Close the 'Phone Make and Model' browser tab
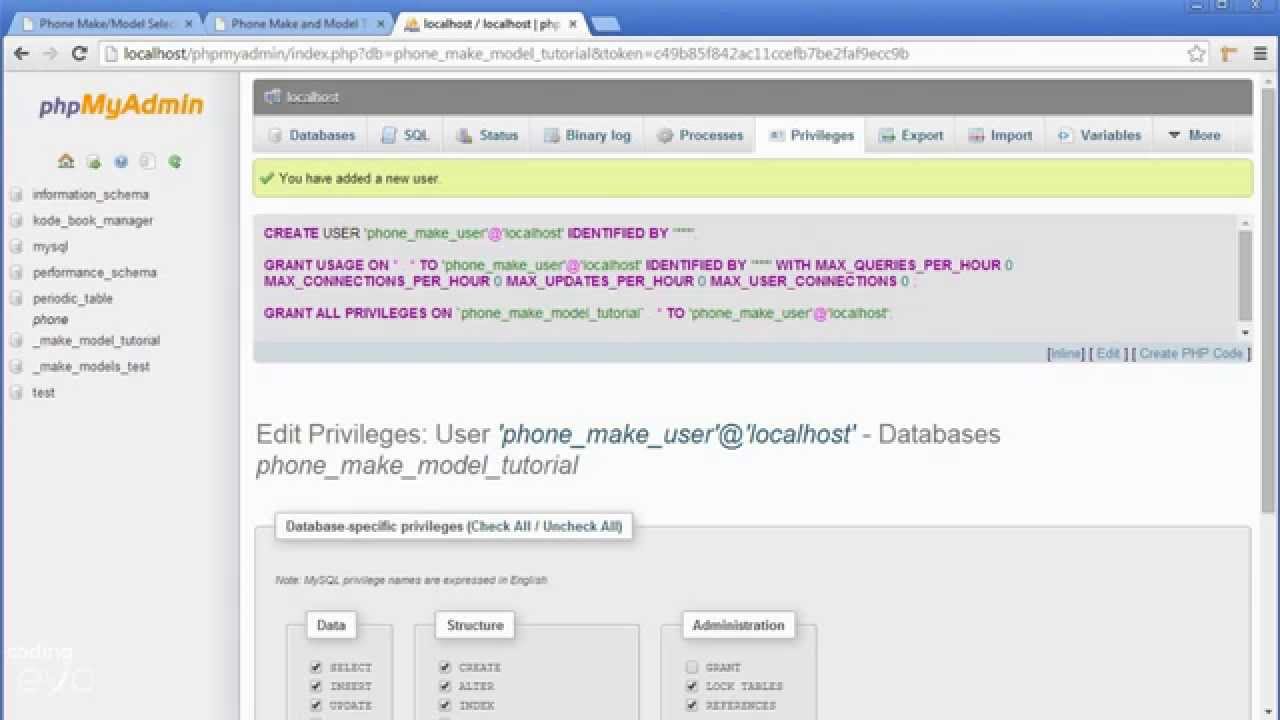The width and height of the screenshot is (1280, 720). click(380, 23)
